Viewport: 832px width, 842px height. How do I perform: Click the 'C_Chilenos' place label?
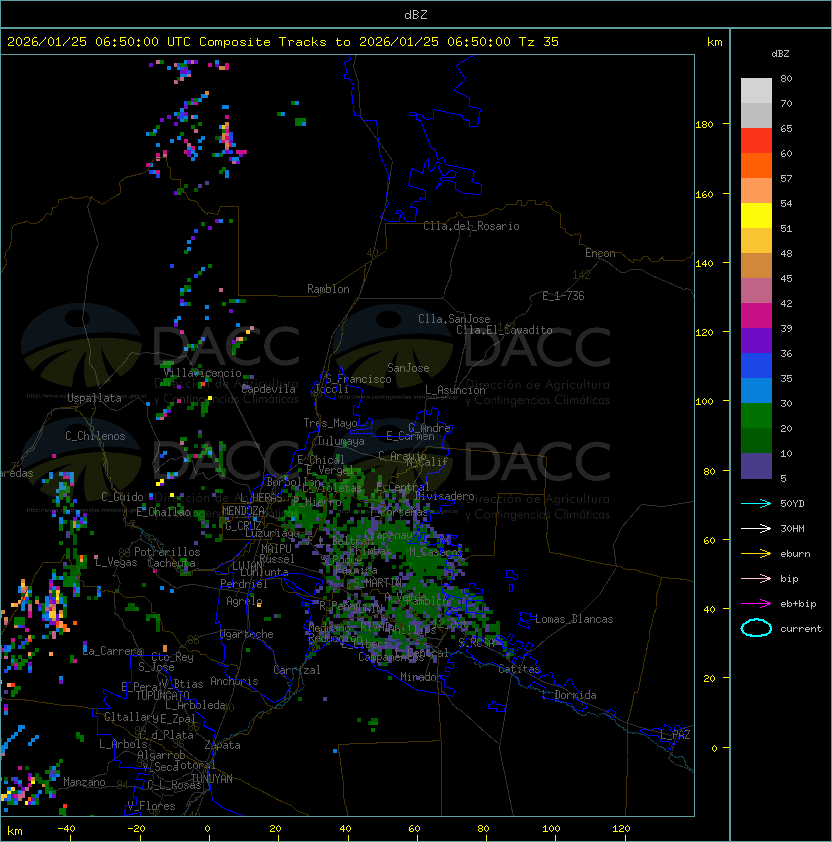click(x=95, y=436)
